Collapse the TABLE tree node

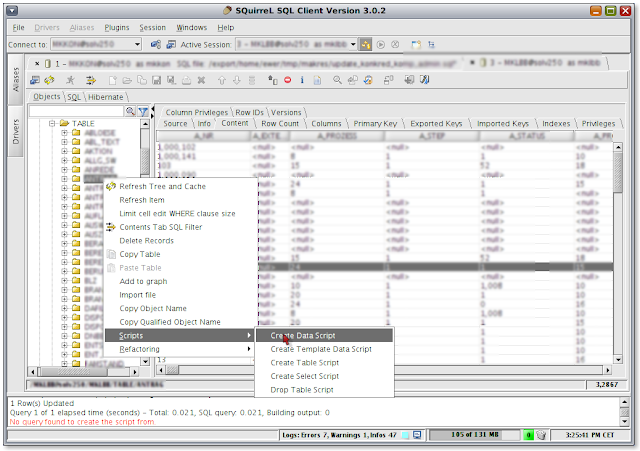[52, 123]
